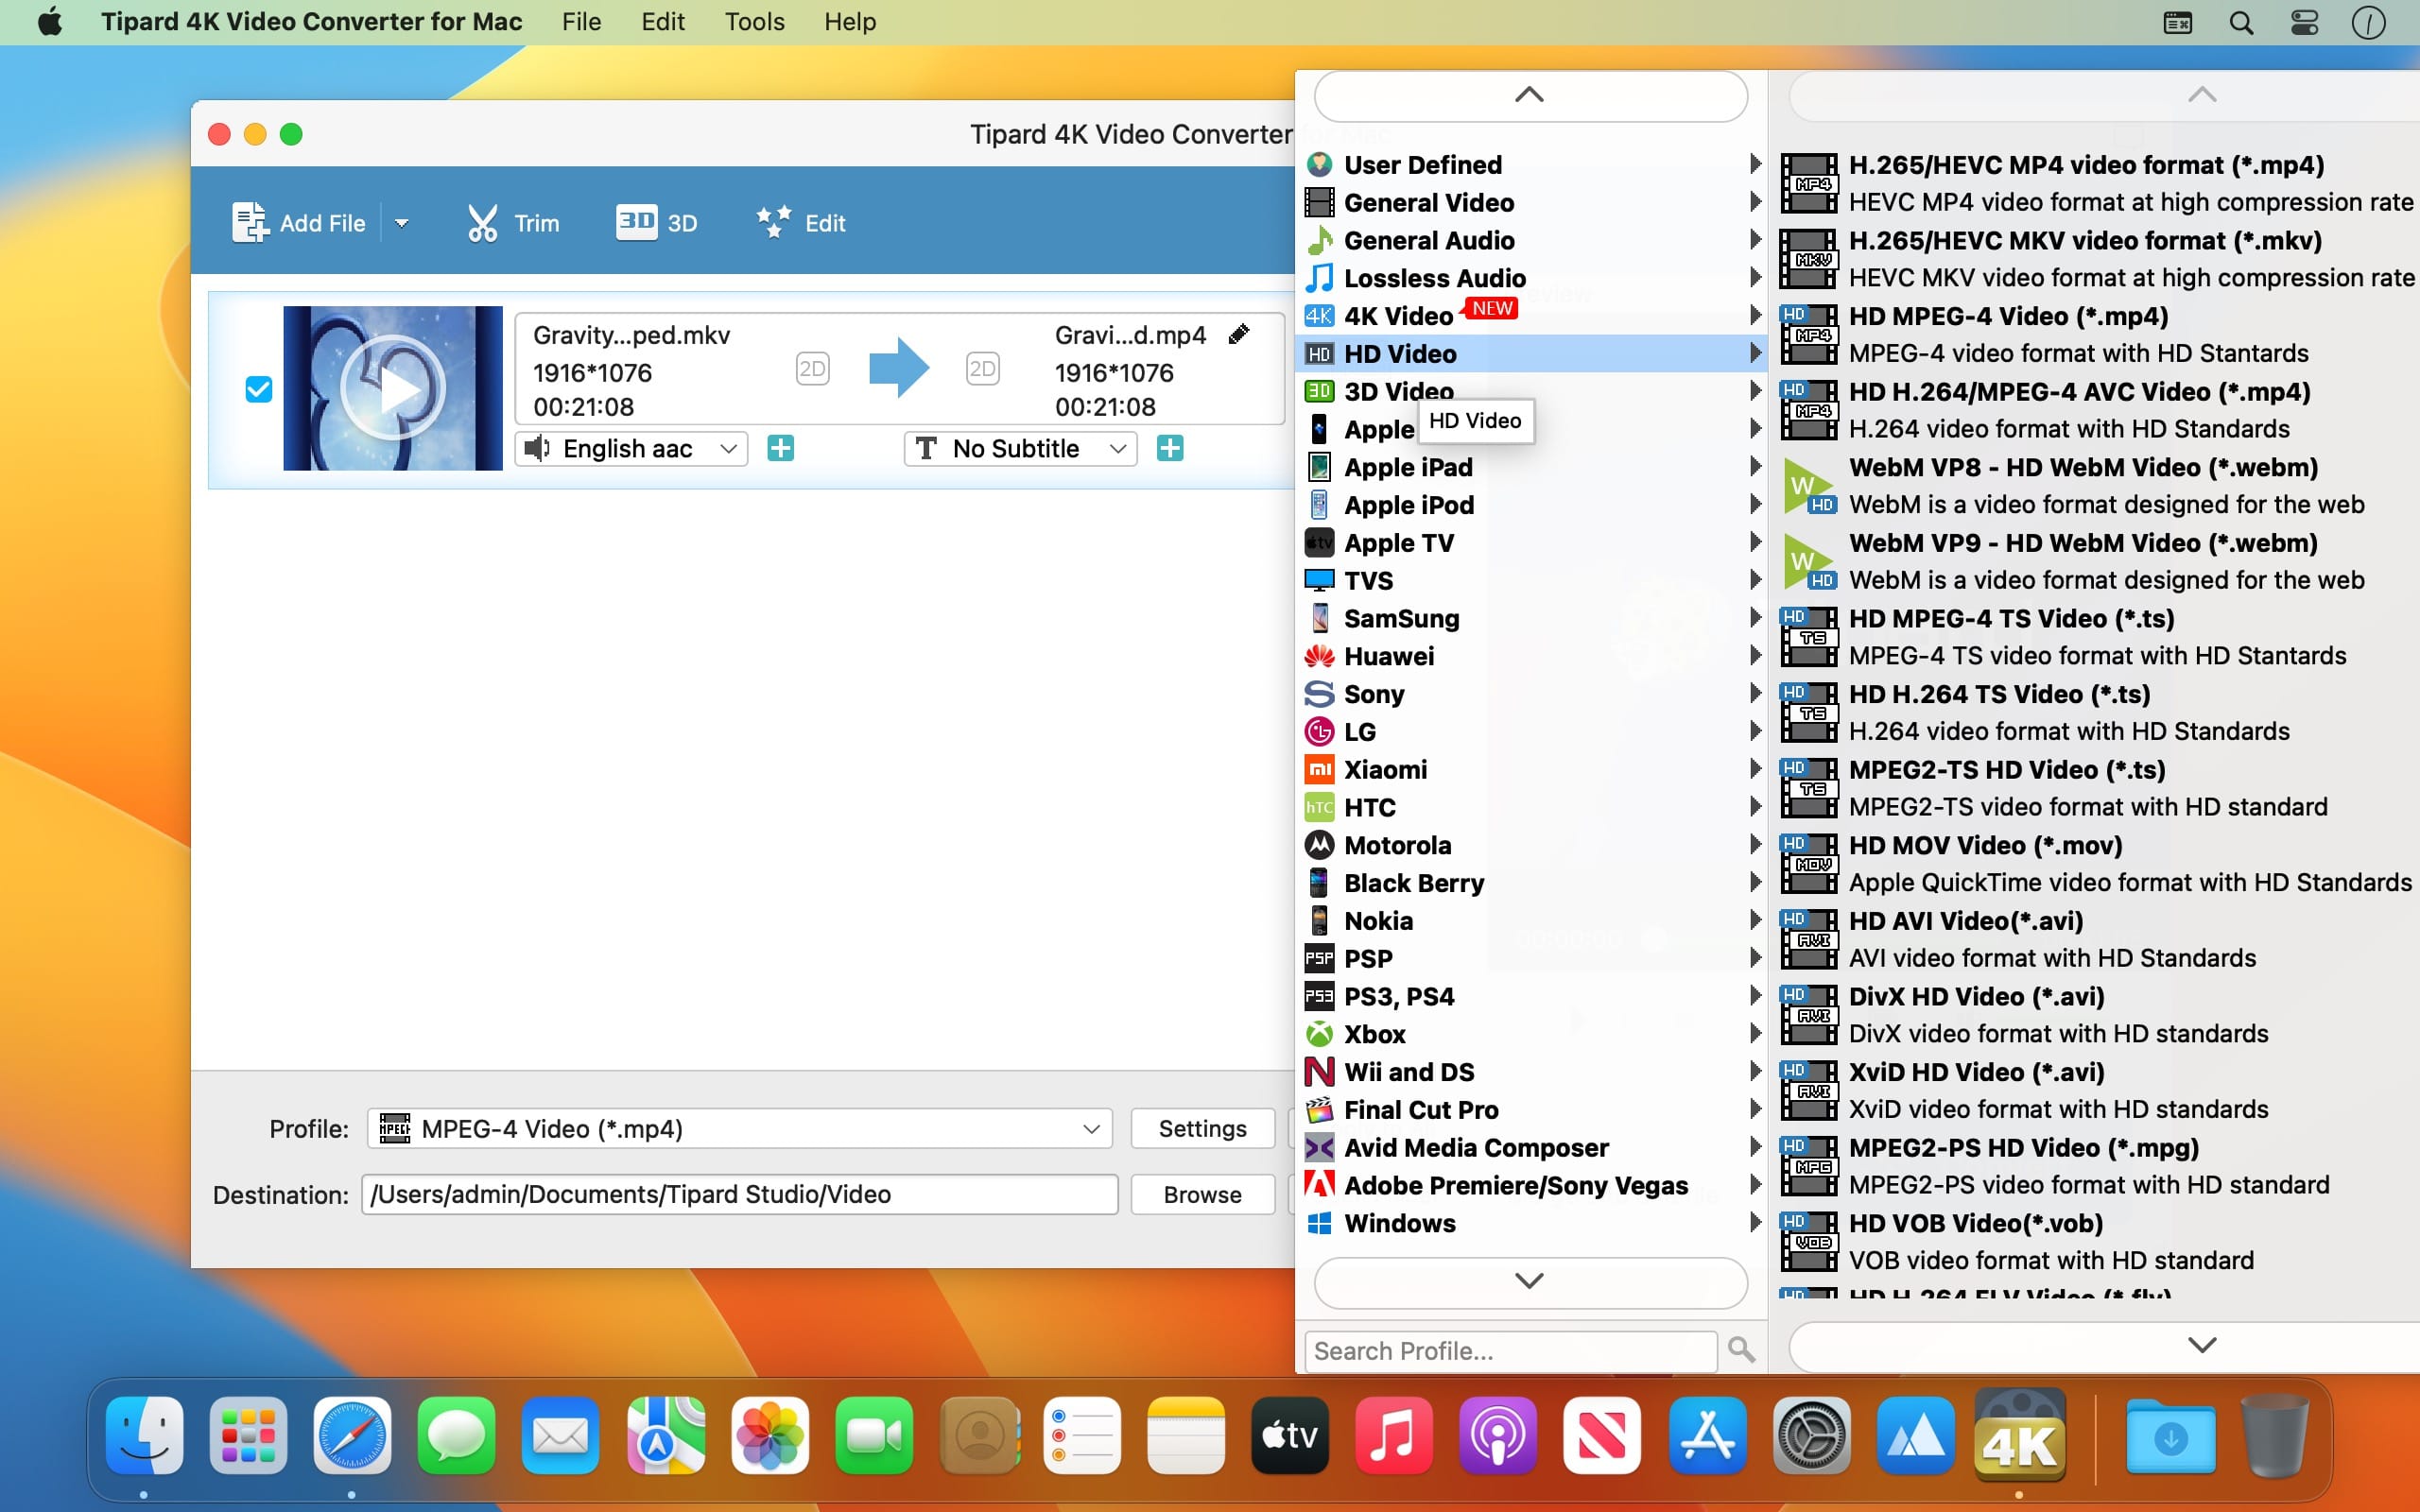Open the English aac audio dropdown
The width and height of the screenshot is (2420, 1512).
[x=631, y=448]
